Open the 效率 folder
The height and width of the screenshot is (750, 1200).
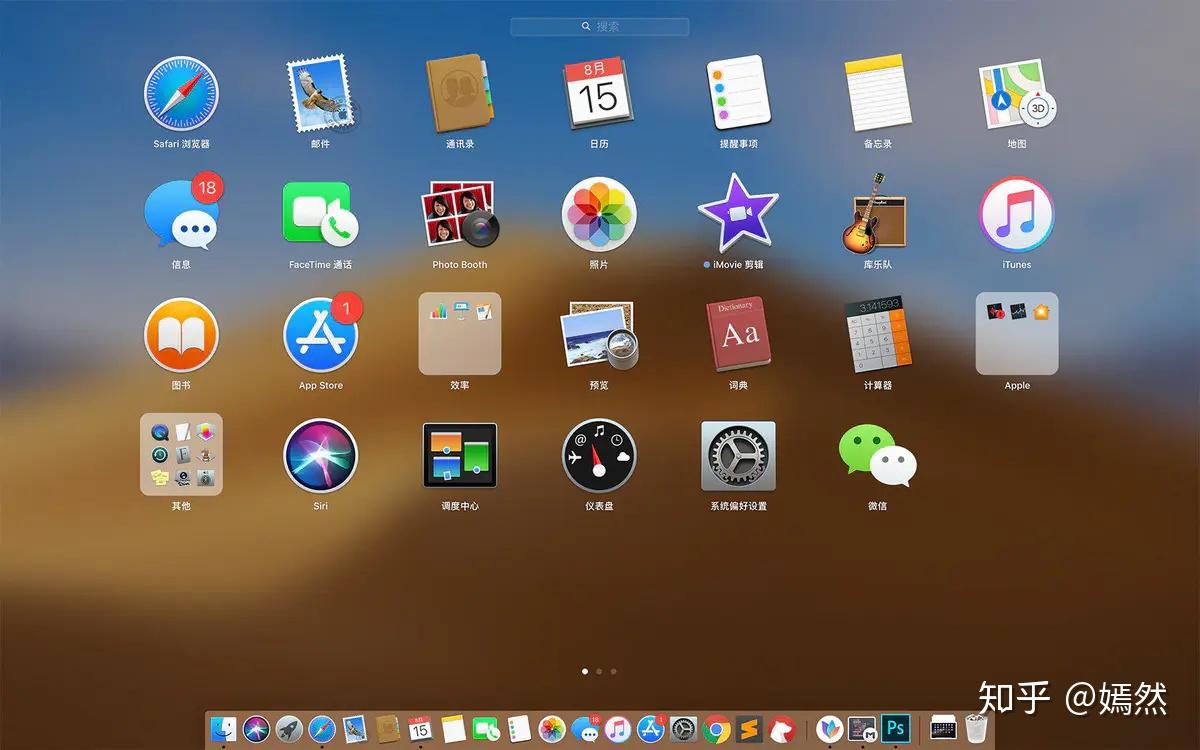tap(459, 334)
